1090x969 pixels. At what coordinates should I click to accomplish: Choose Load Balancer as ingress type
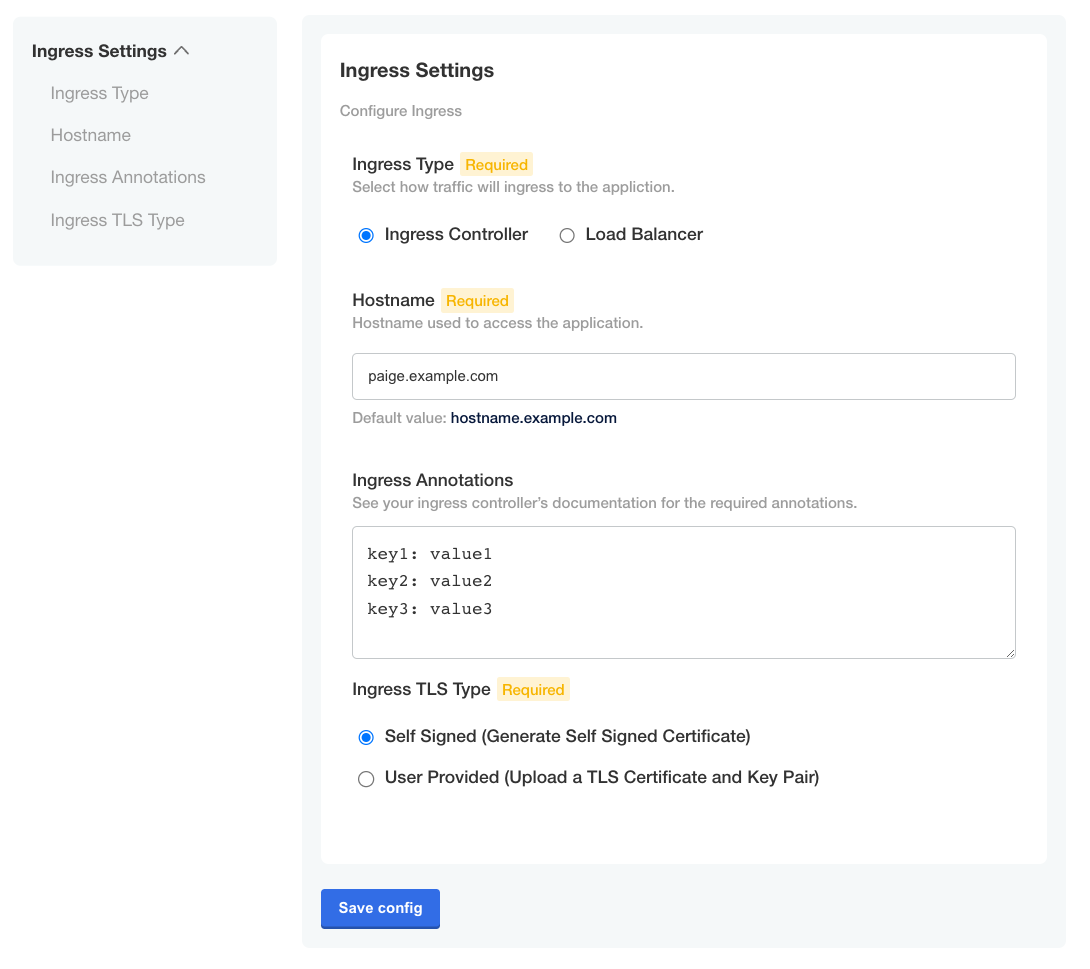point(567,235)
